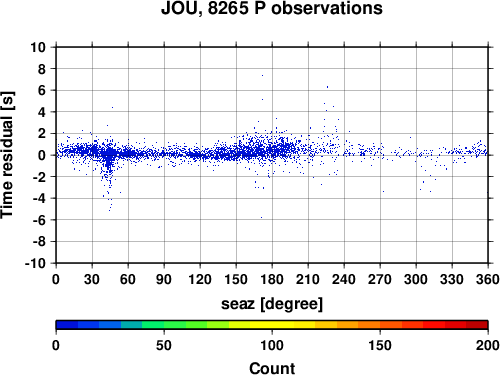Click the dark blue start of colorbar
This screenshot has width=500, height=375.
pos(67,325)
